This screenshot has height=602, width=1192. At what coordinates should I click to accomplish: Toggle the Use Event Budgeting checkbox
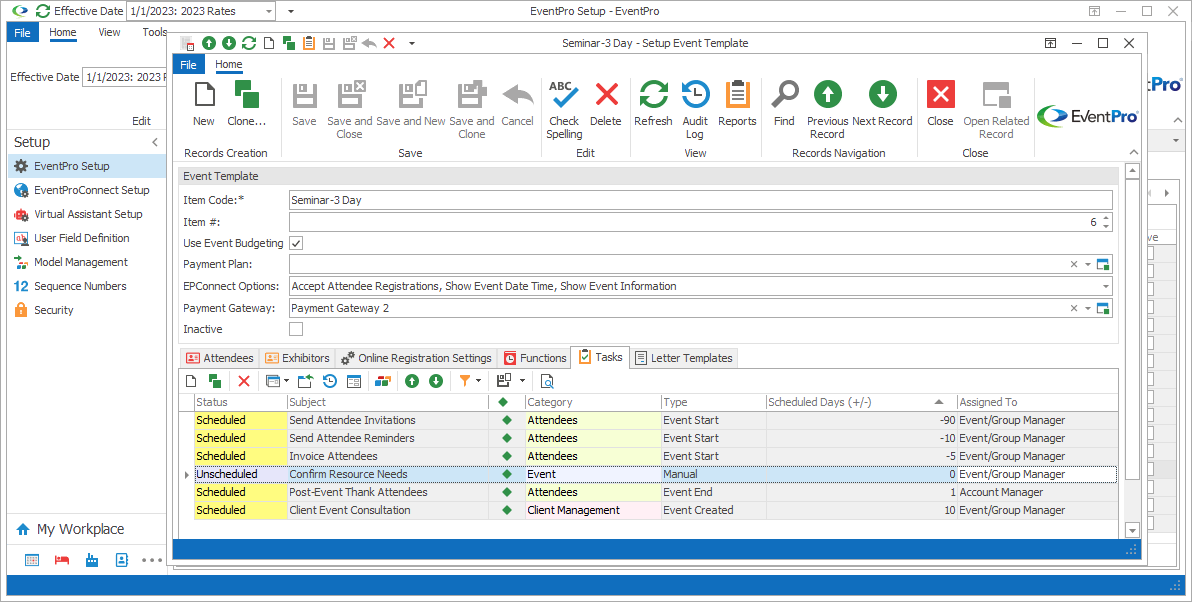(x=296, y=243)
